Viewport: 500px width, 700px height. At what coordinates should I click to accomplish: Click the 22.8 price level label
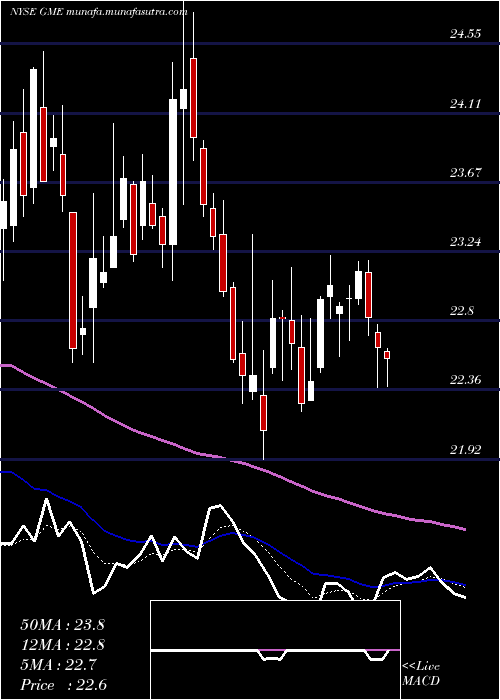point(462,311)
